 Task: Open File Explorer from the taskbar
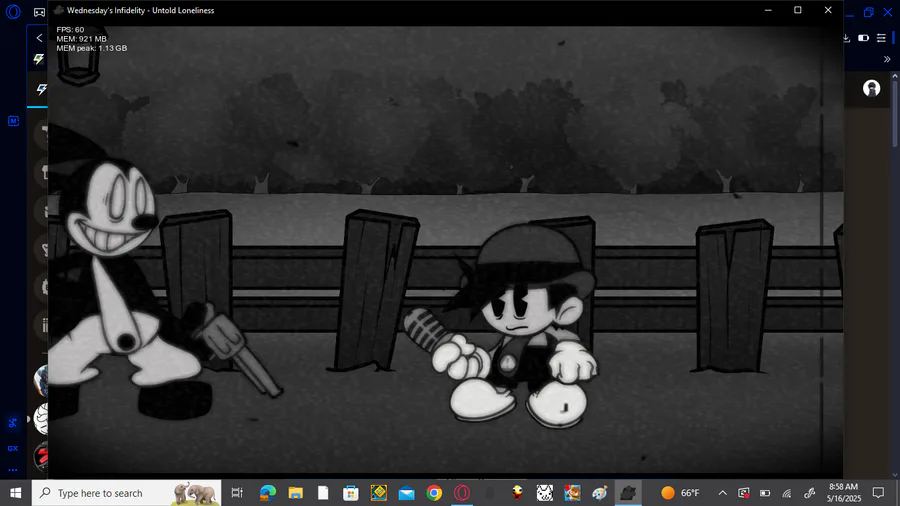pyautogui.click(x=295, y=493)
